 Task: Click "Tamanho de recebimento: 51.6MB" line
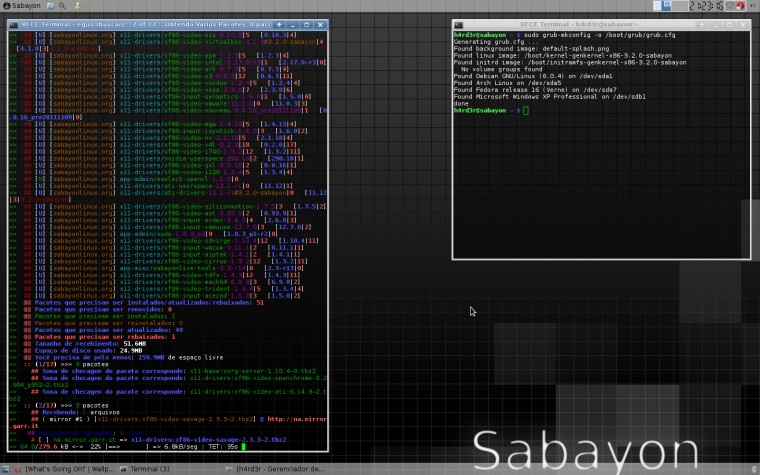(x=90, y=344)
